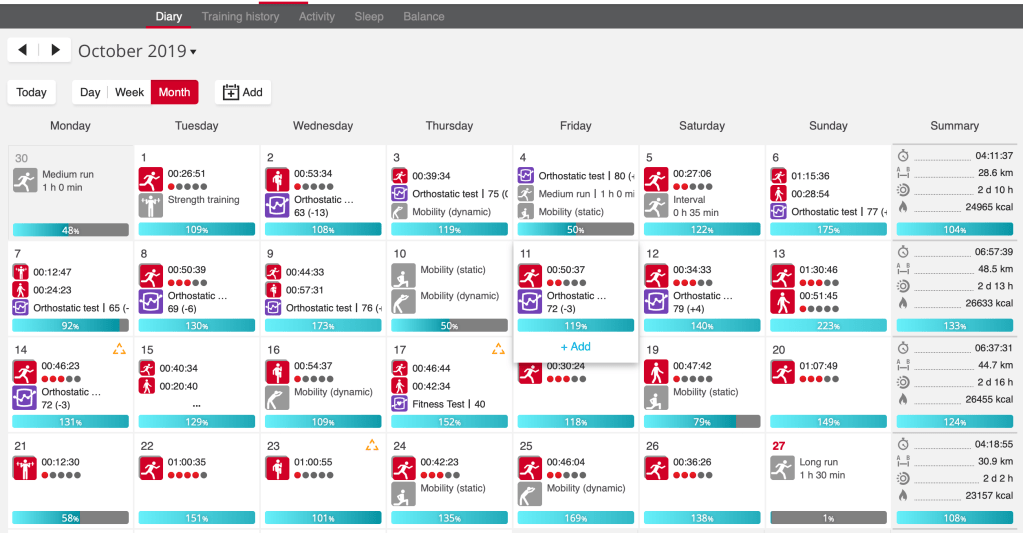Open the strength training icon on October 1

(151, 205)
